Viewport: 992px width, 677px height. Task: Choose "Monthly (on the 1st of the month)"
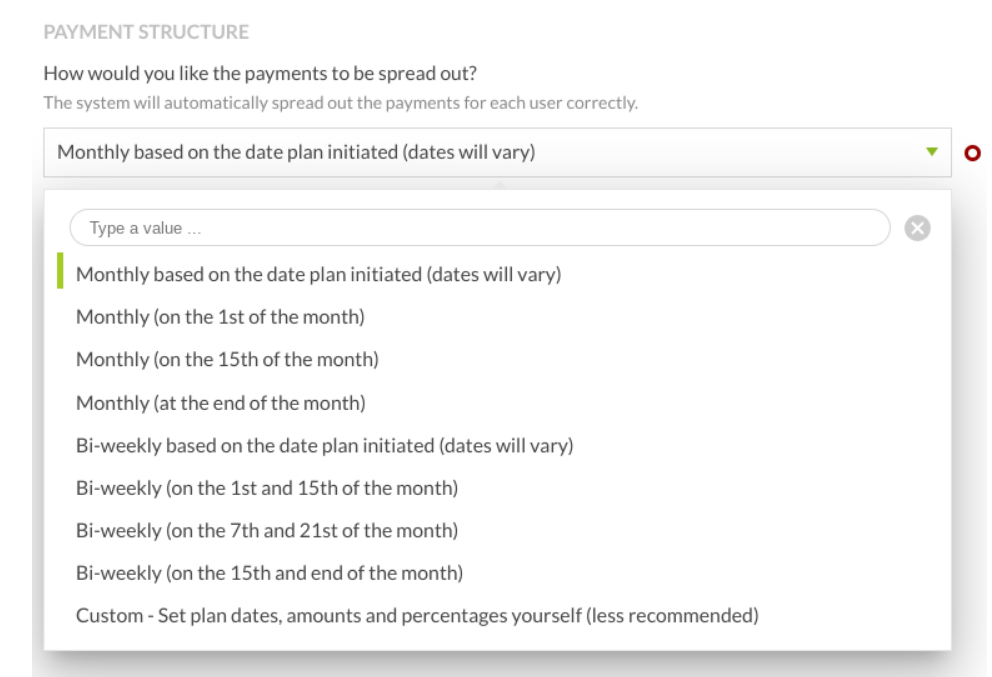tap(220, 318)
